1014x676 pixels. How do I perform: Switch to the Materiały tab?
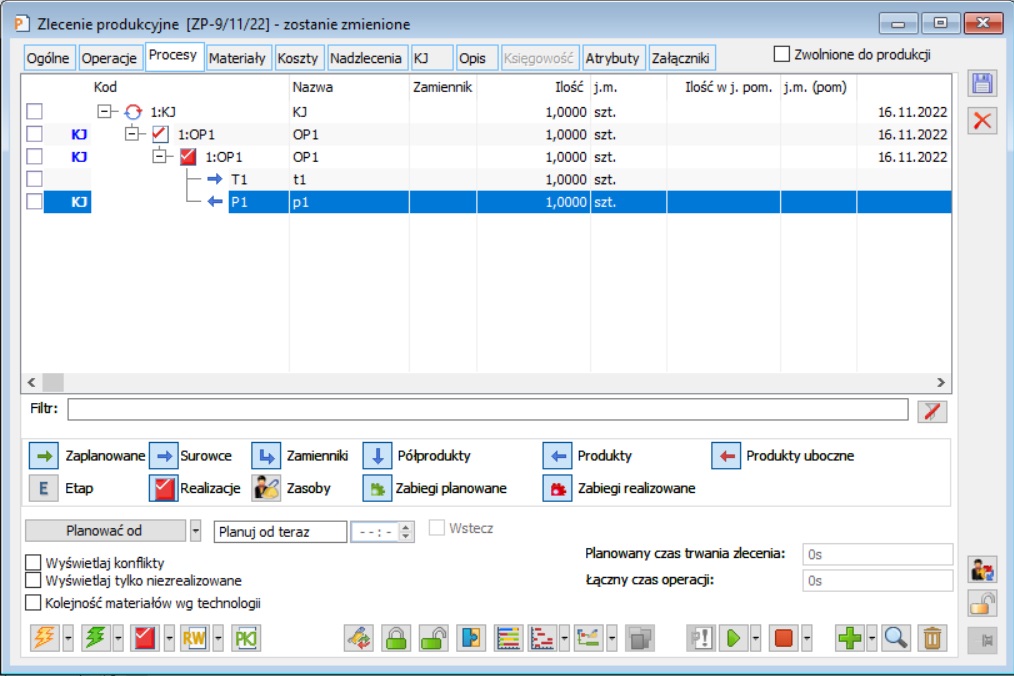[x=237, y=59]
